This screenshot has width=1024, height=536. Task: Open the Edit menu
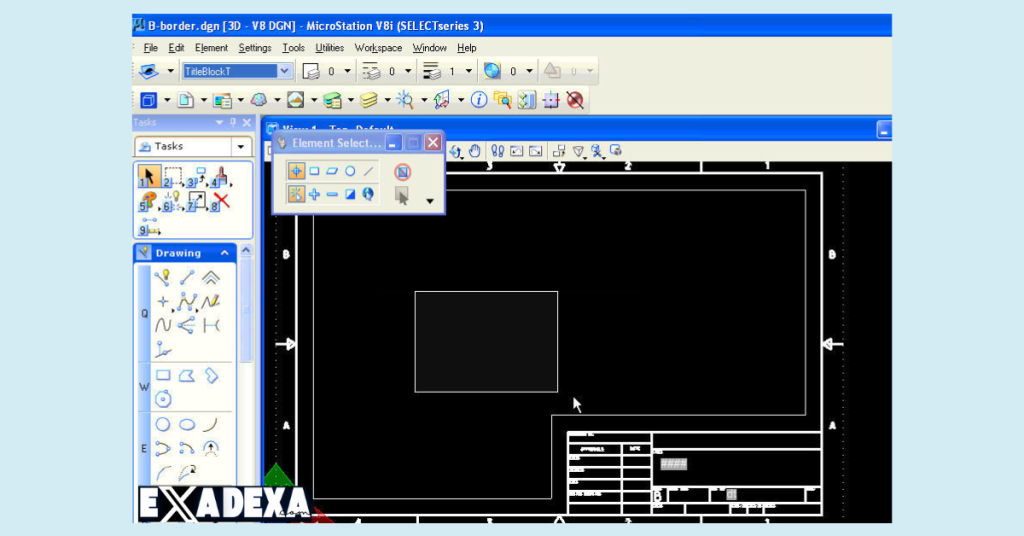(176, 48)
